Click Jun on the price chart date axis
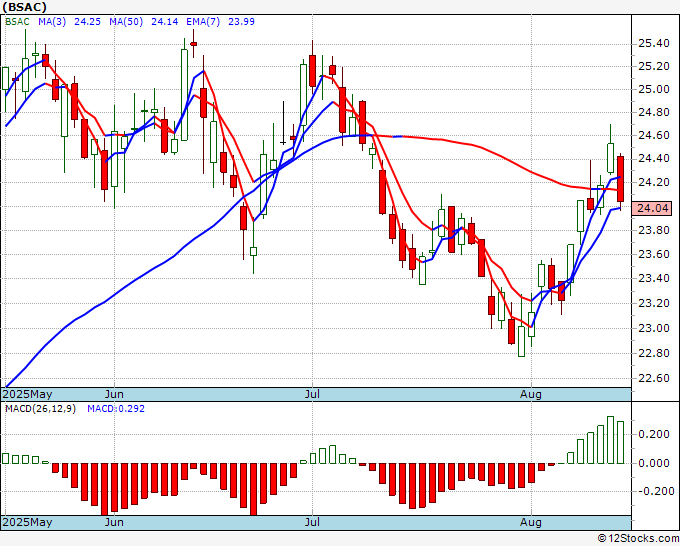The image size is (680, 546). point(114,394)
